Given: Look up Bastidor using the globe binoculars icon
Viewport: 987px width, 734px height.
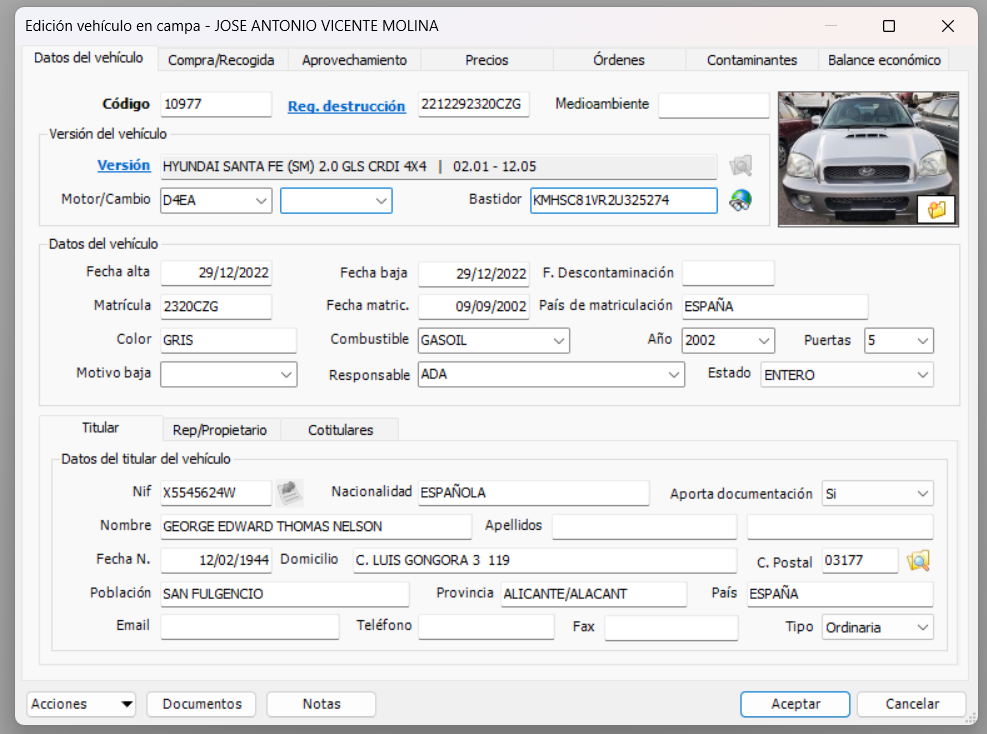Looking at the screenshot, I should pos(739,200).
